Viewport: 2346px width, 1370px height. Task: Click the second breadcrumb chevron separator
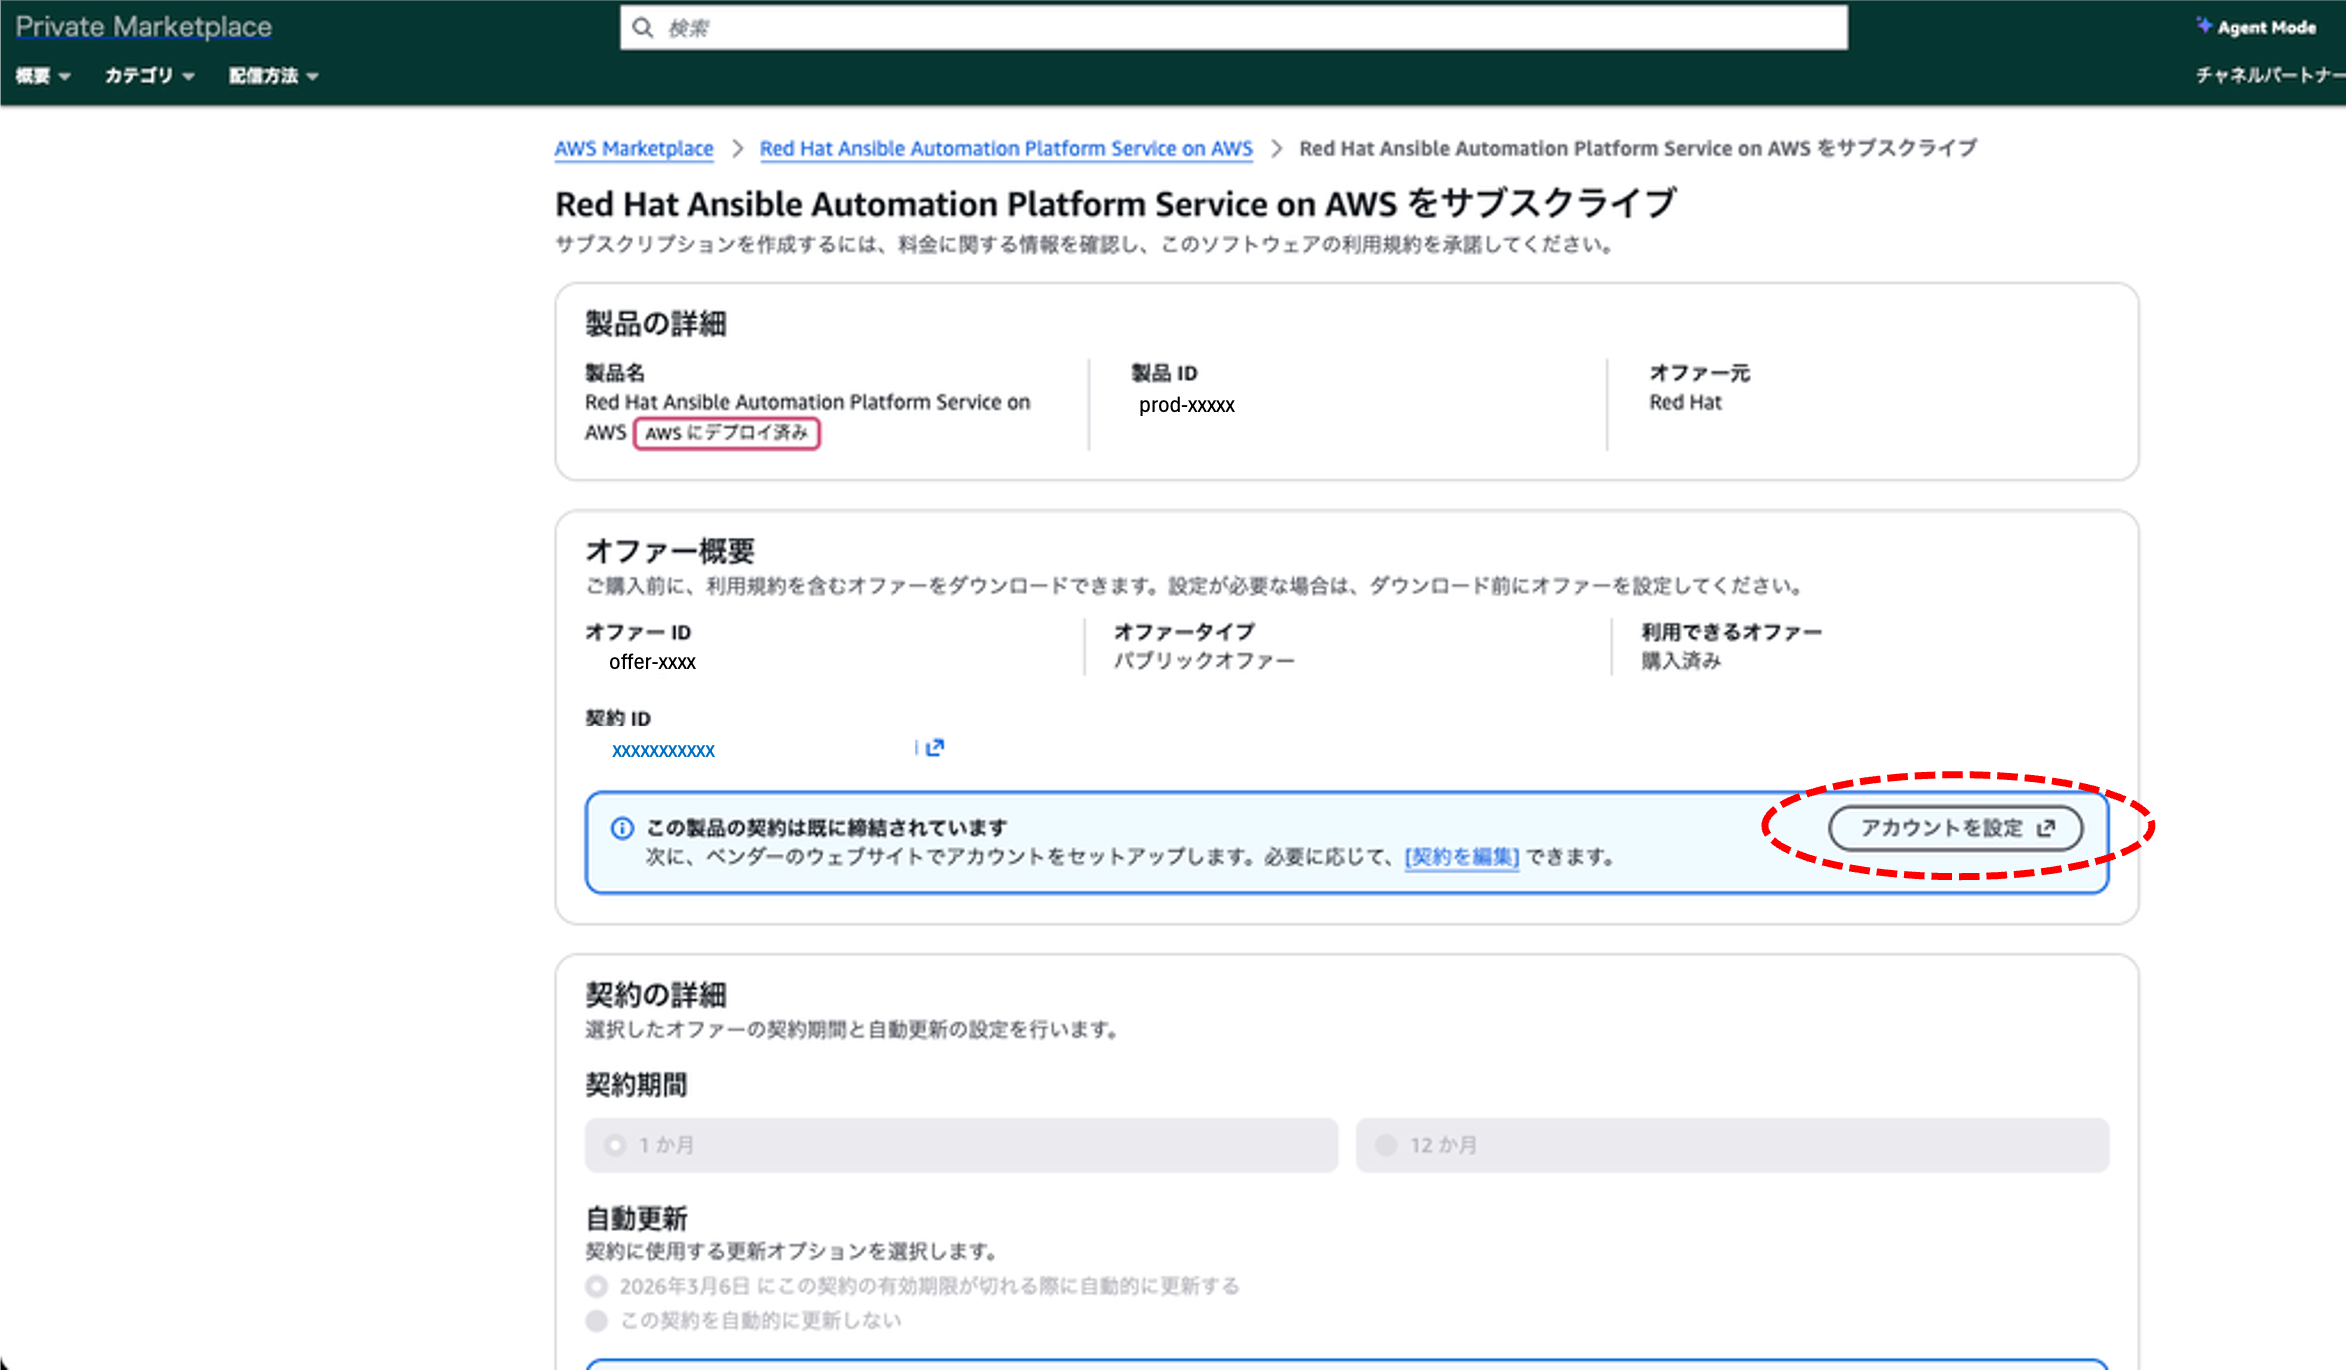[x=1276, y=149]
